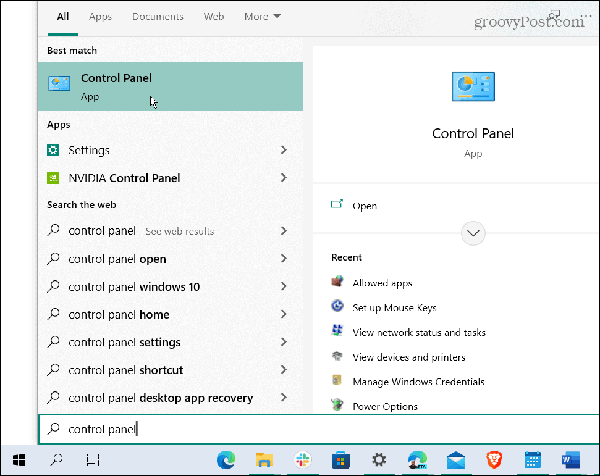The width and height of the screenshot is (600, 476).
Task: Open recent item Set up Mouse Keys
Action: (x=395, y=308)
